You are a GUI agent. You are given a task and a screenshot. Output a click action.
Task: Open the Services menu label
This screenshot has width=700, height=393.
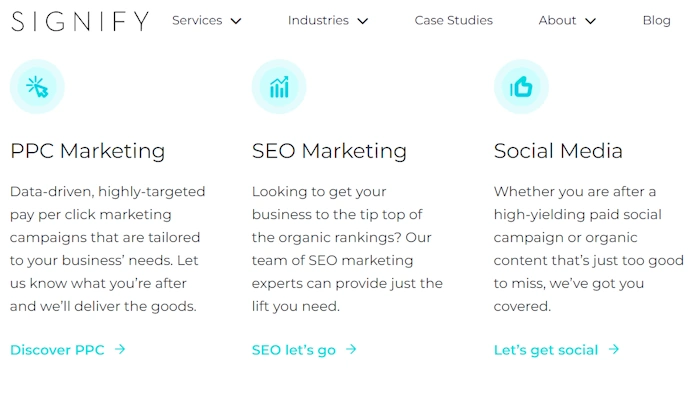[197, 21]
